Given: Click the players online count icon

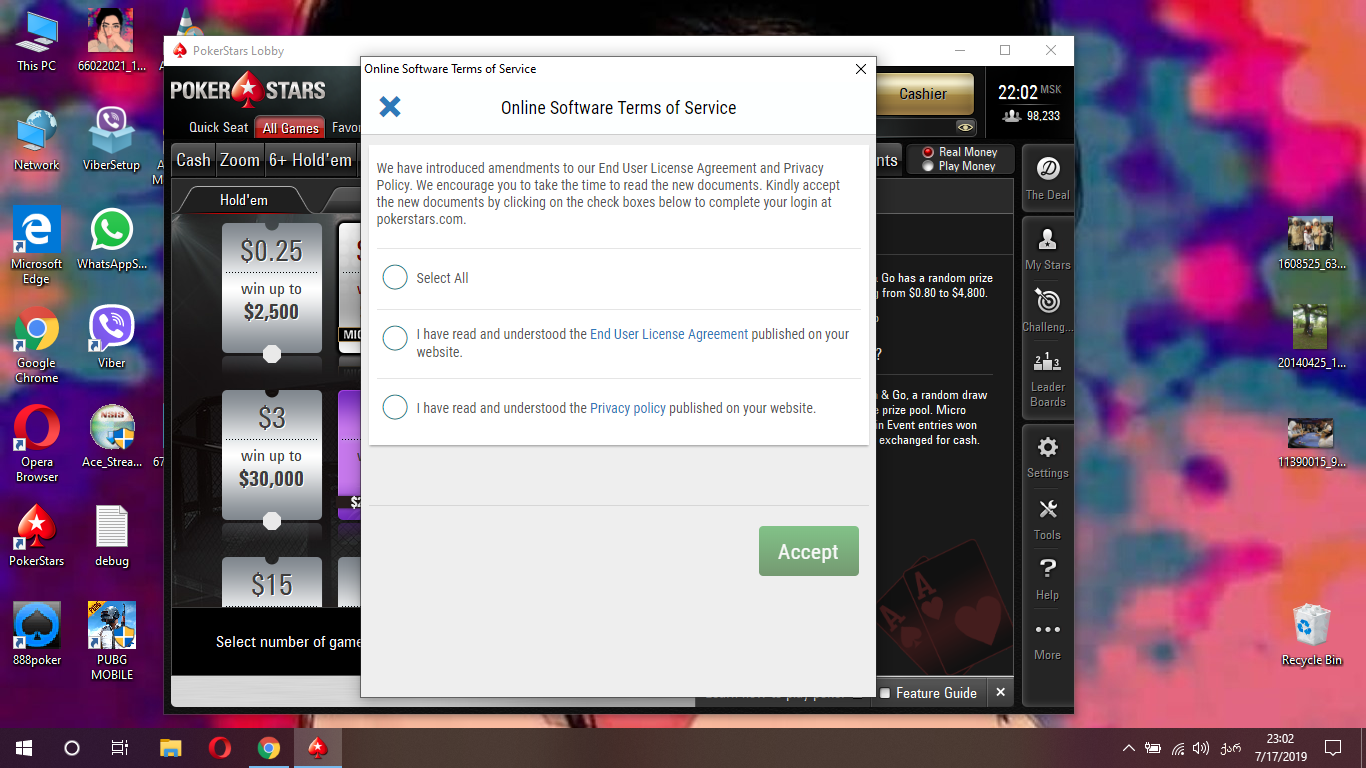Looking at the screenshot, I should 1012,116.
